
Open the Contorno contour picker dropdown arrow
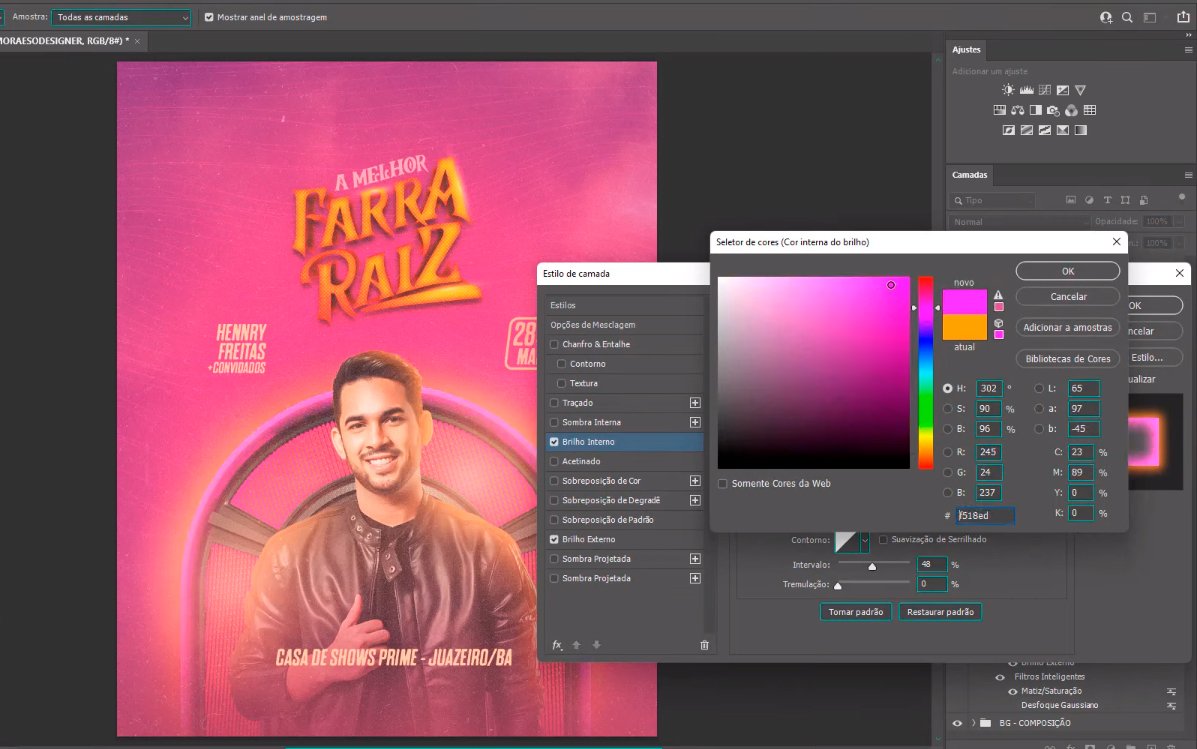point(865,540)
